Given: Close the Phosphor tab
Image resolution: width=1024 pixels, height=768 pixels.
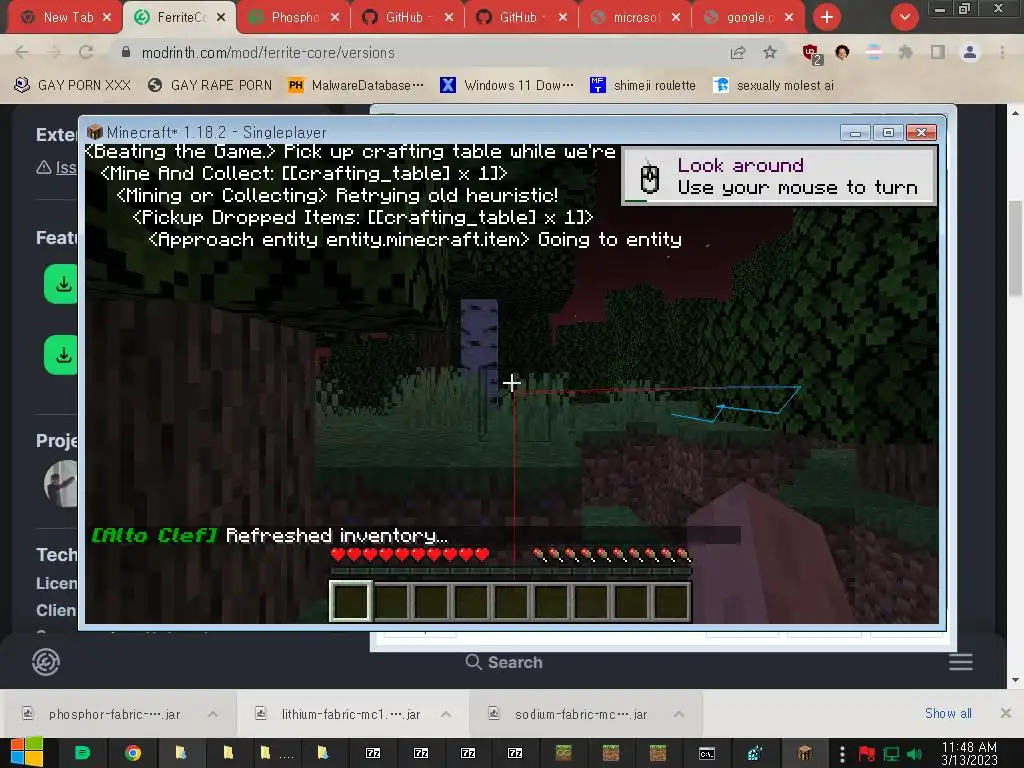Looking at the screenshot, I should [335, 17].
